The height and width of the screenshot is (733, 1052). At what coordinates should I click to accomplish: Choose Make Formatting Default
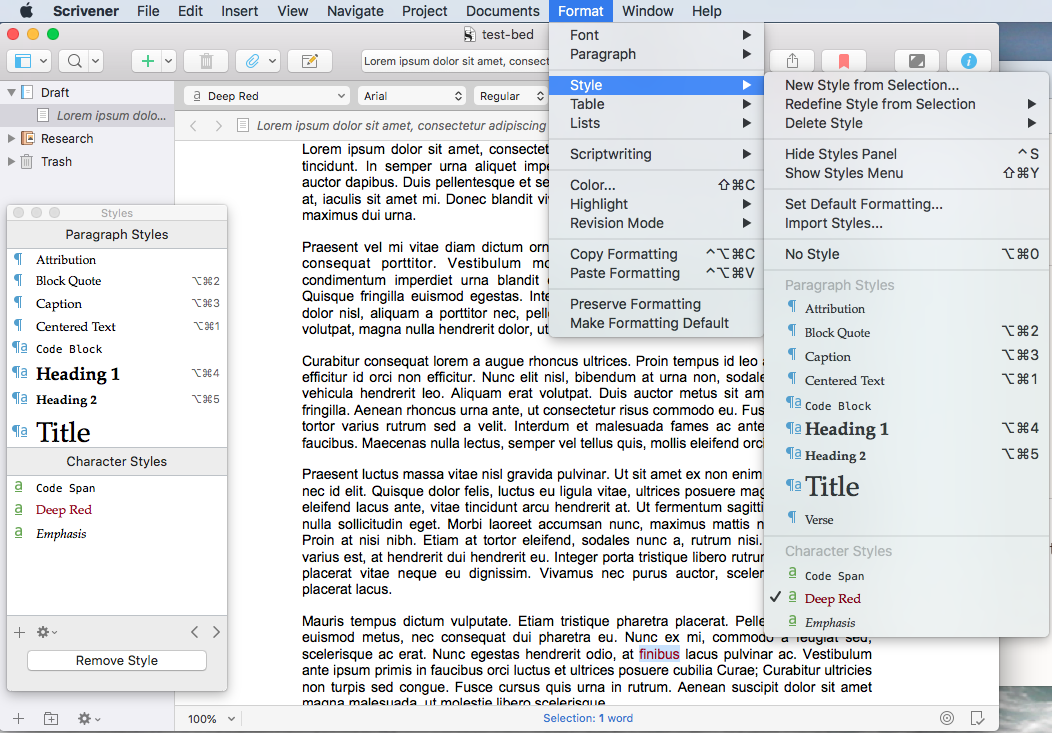[656, 323]
